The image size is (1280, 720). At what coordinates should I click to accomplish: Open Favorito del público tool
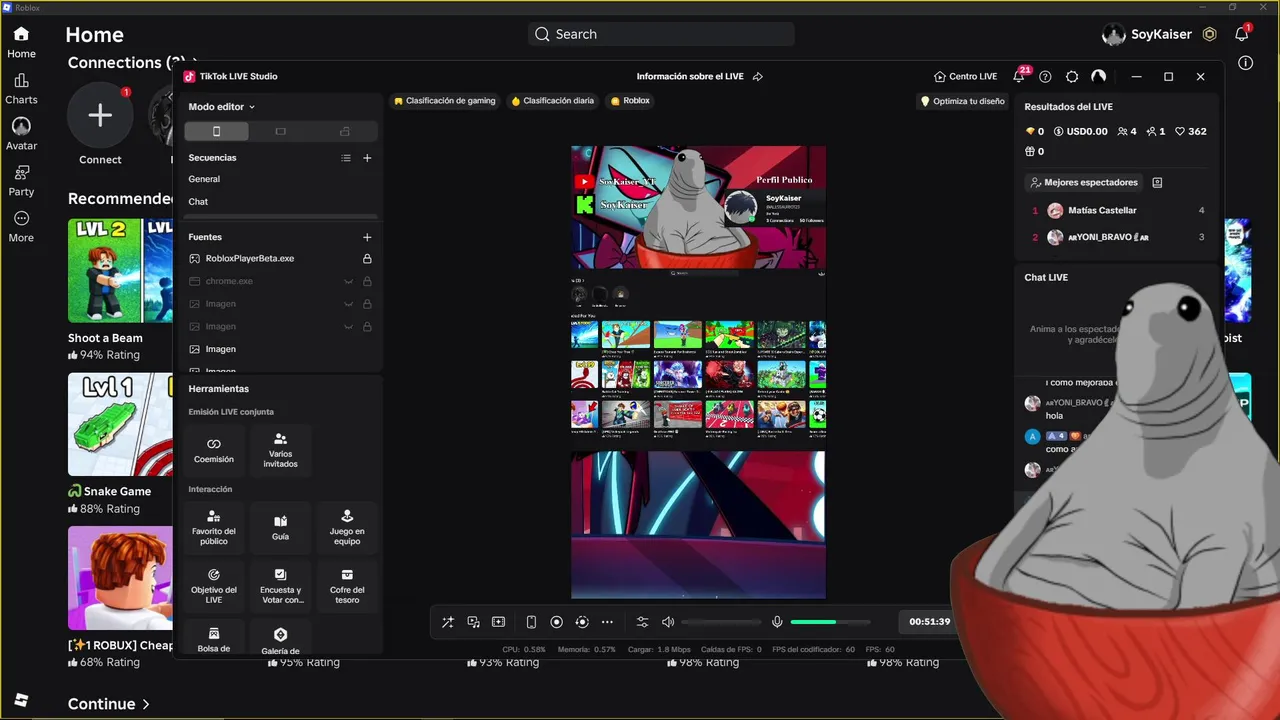pos(214,527)
